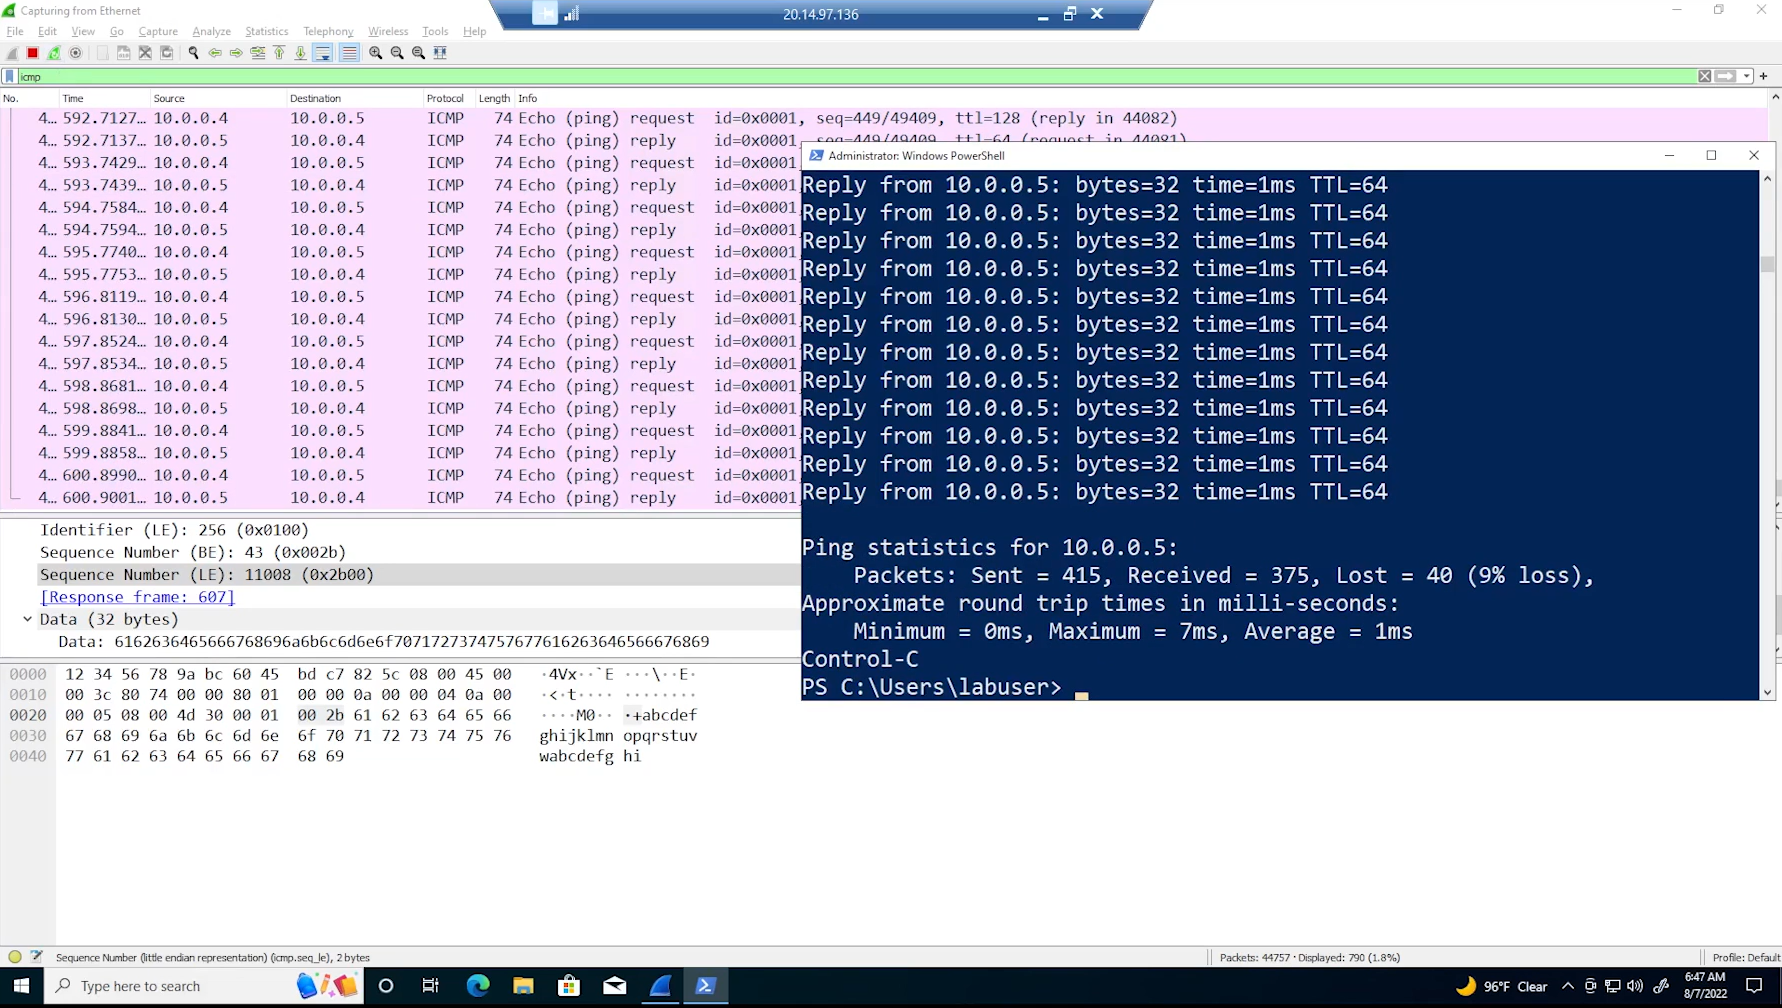Zoom out on the packet list text
Screen dimensions: 1782x1008
(397, 53)
